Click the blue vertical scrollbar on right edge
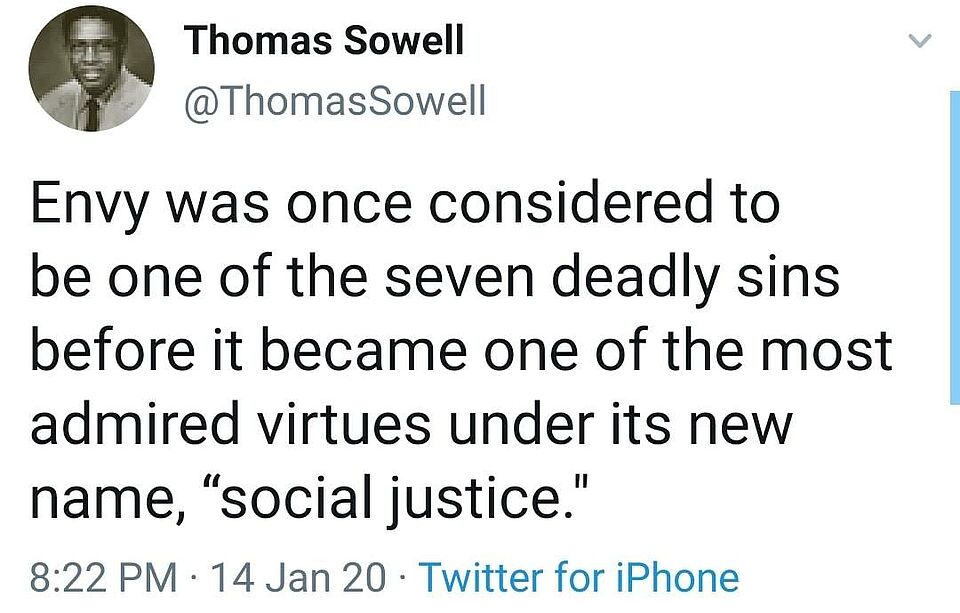 955,247
